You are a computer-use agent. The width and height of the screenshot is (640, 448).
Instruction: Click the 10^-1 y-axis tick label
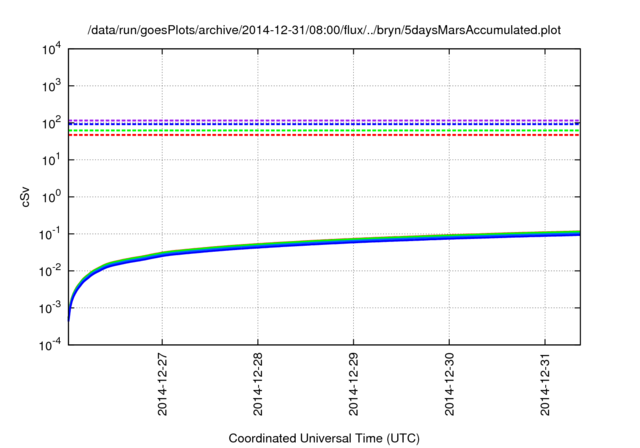pyautogui.click(x=50, y=234)
